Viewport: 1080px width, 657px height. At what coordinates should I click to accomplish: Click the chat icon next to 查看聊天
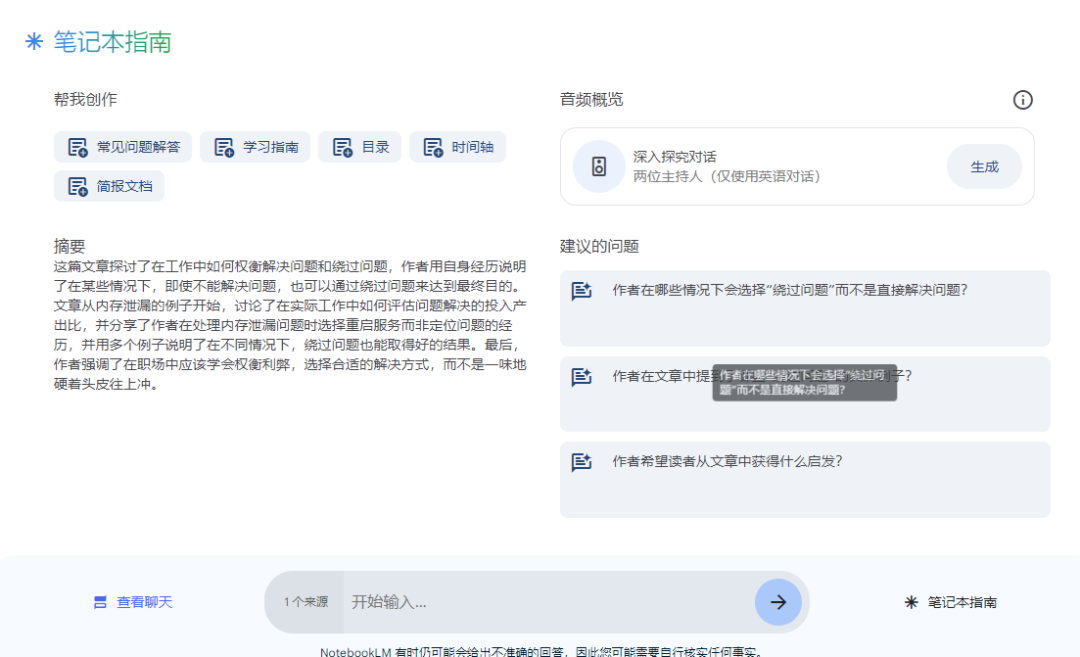101,603
